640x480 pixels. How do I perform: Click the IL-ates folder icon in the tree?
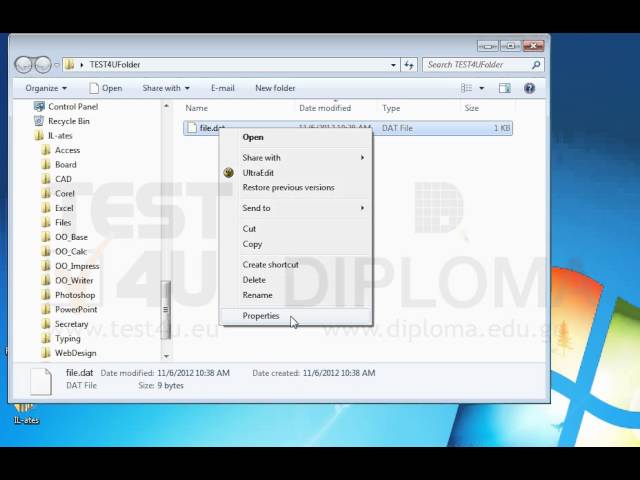39,136
